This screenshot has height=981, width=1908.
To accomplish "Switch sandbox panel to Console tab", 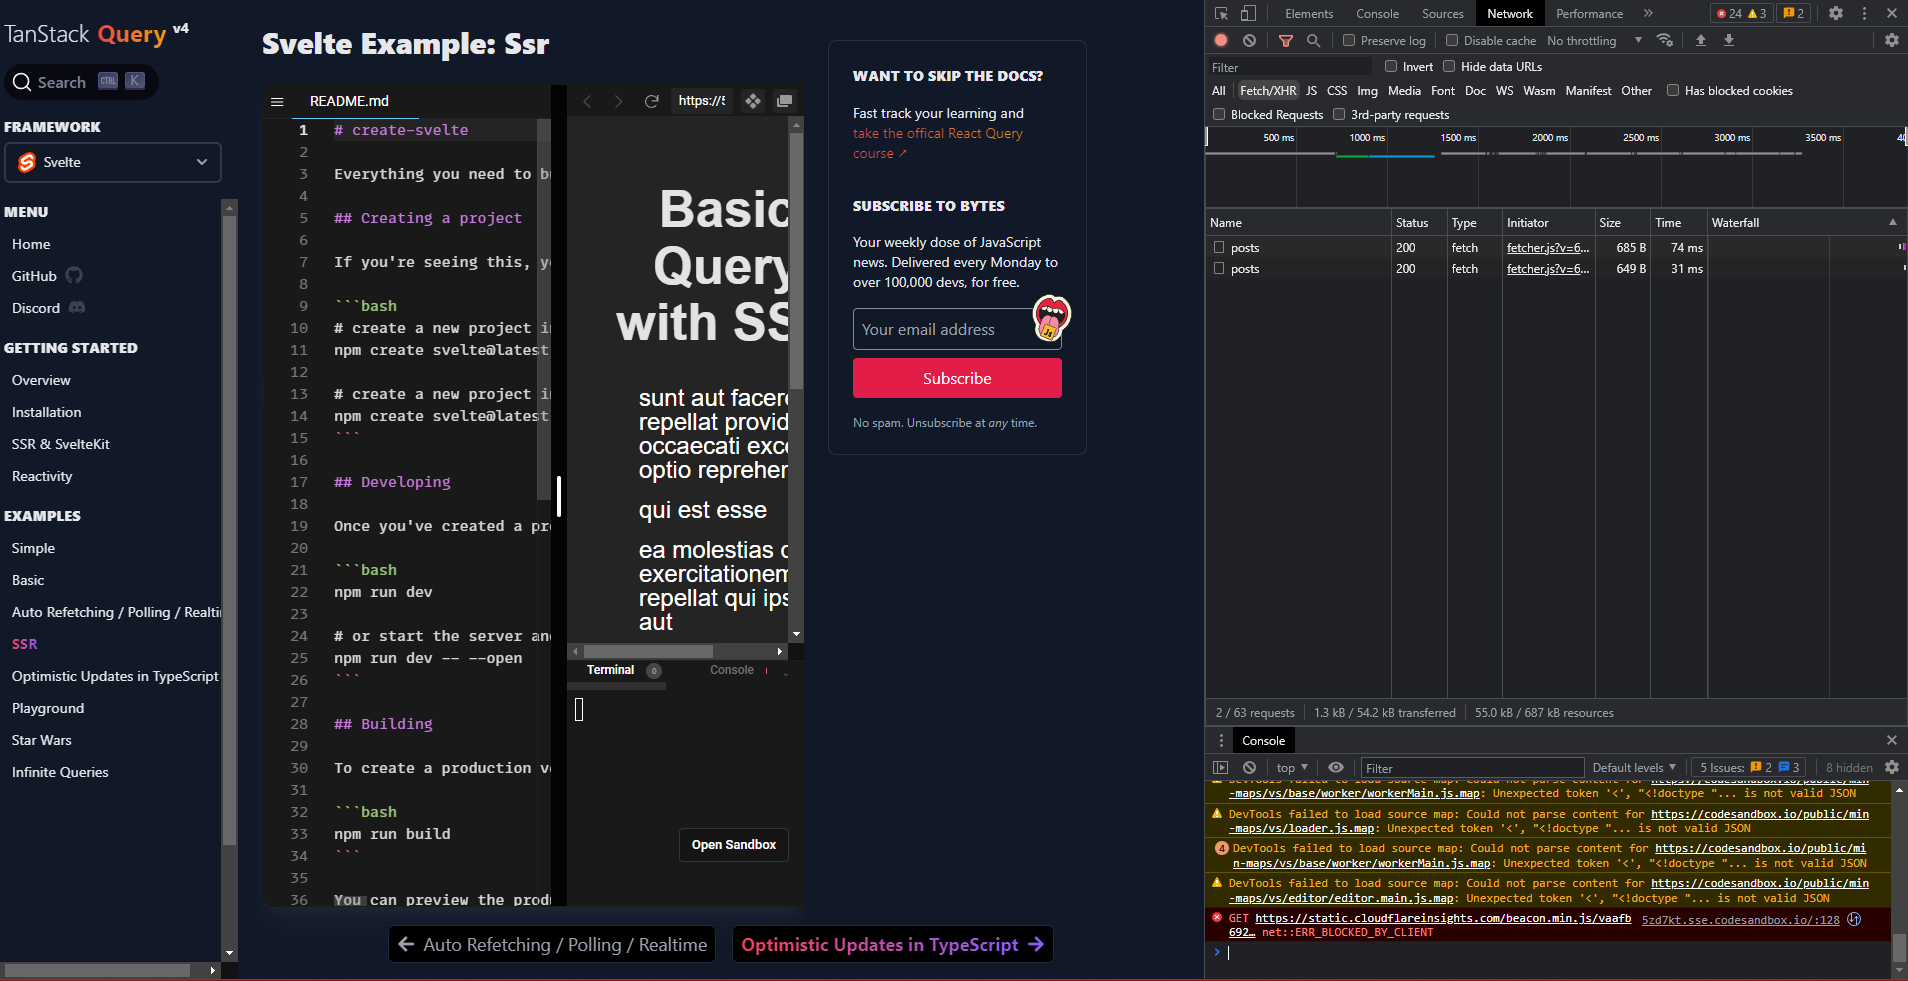I will 732,670.
